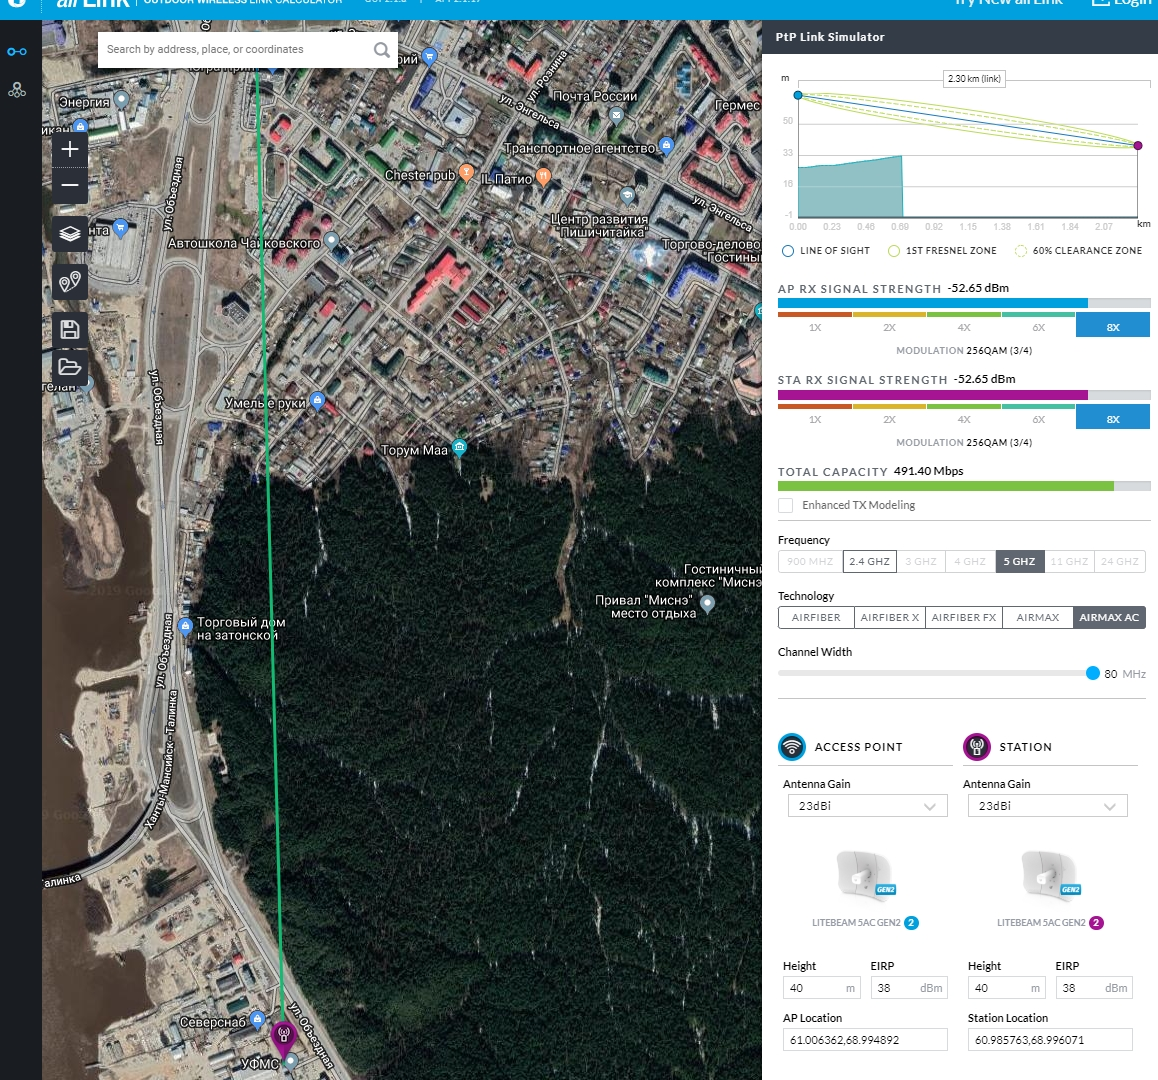Click the "PtP Link Simulator" panel title
This screenshot has width=1158, height=1080.
pyautogui.click(x=830, y=37)
